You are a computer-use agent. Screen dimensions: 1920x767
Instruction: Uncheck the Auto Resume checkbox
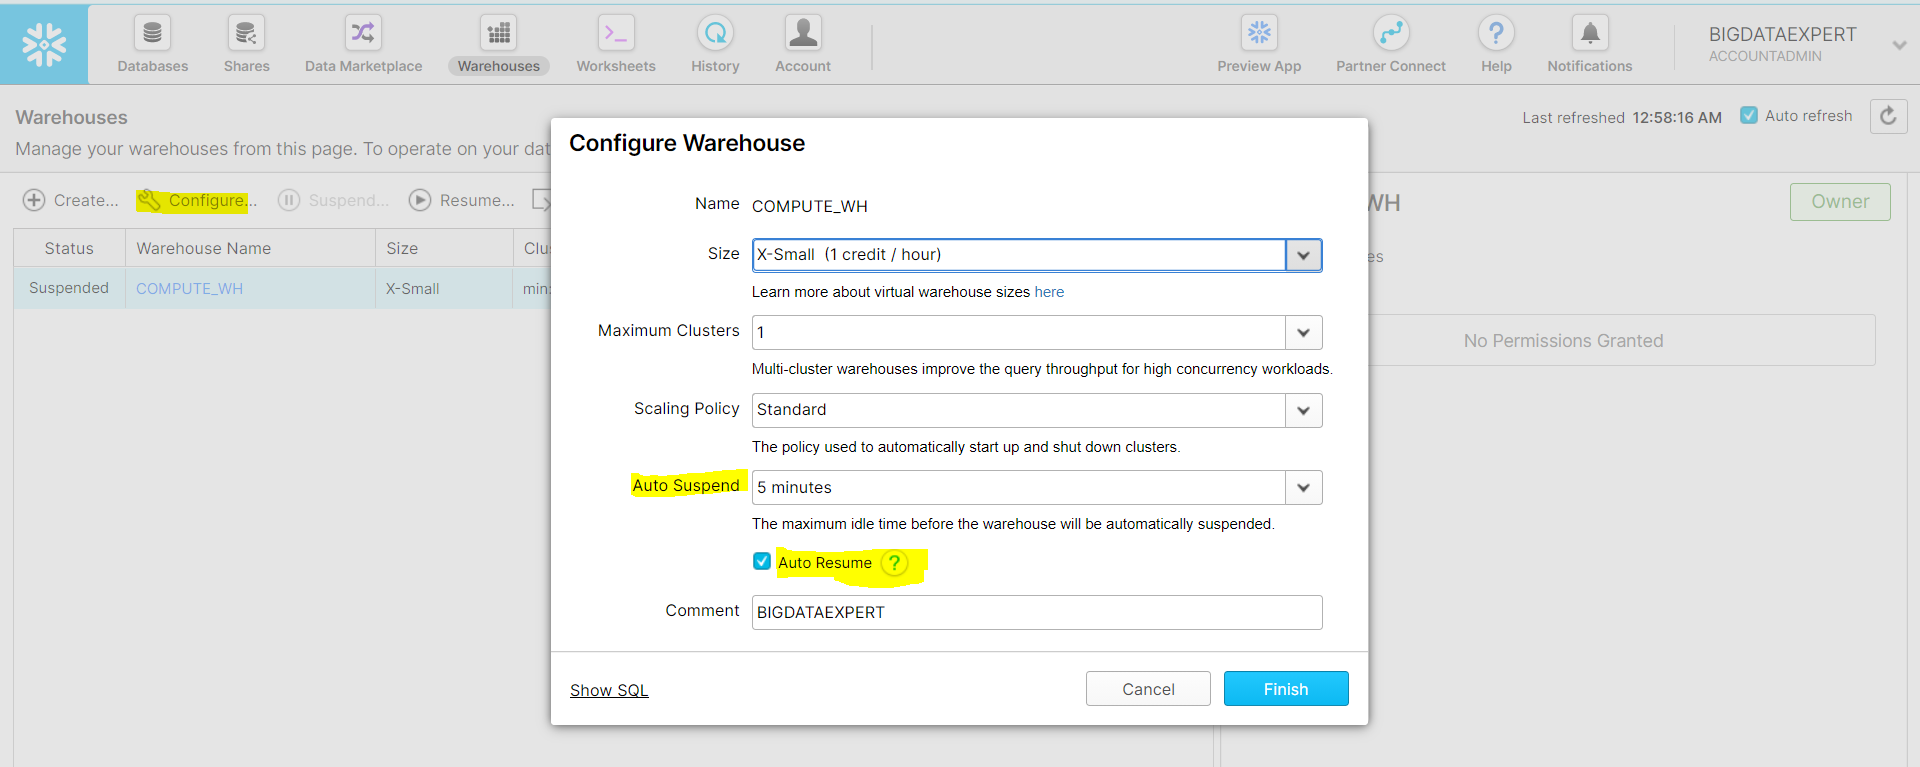tap(762, 561)
